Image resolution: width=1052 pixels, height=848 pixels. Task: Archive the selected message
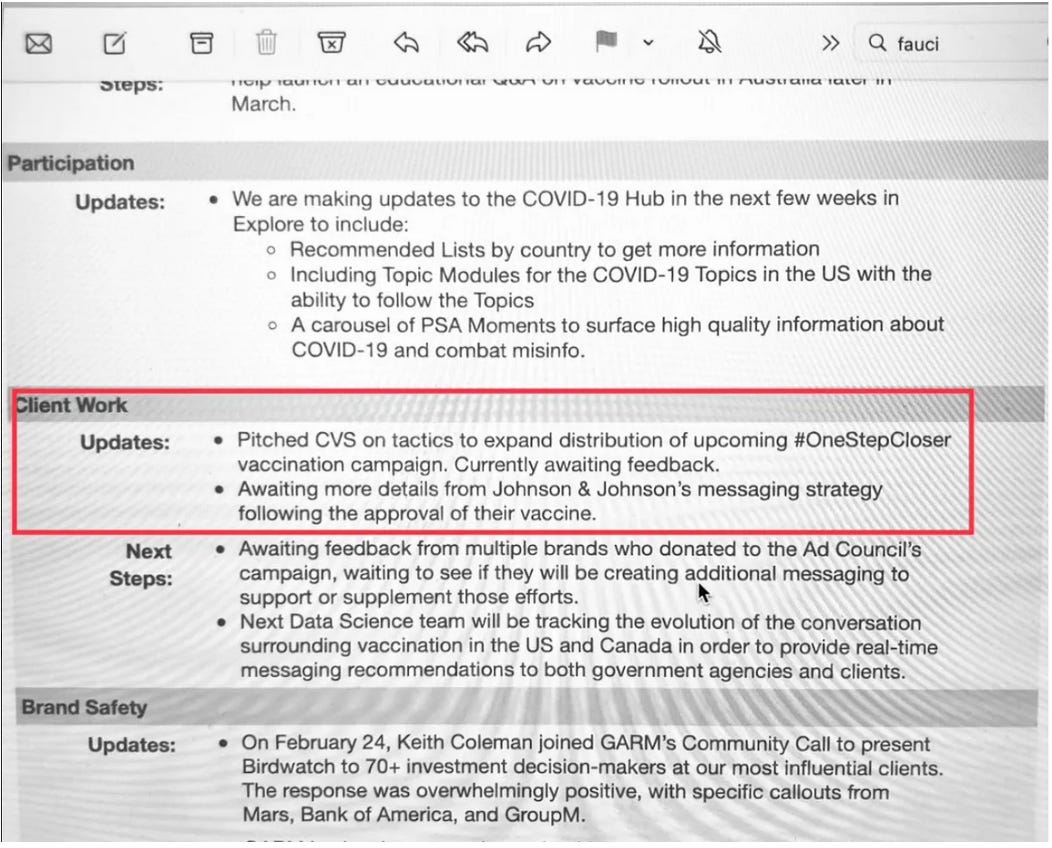coord(201,43)
